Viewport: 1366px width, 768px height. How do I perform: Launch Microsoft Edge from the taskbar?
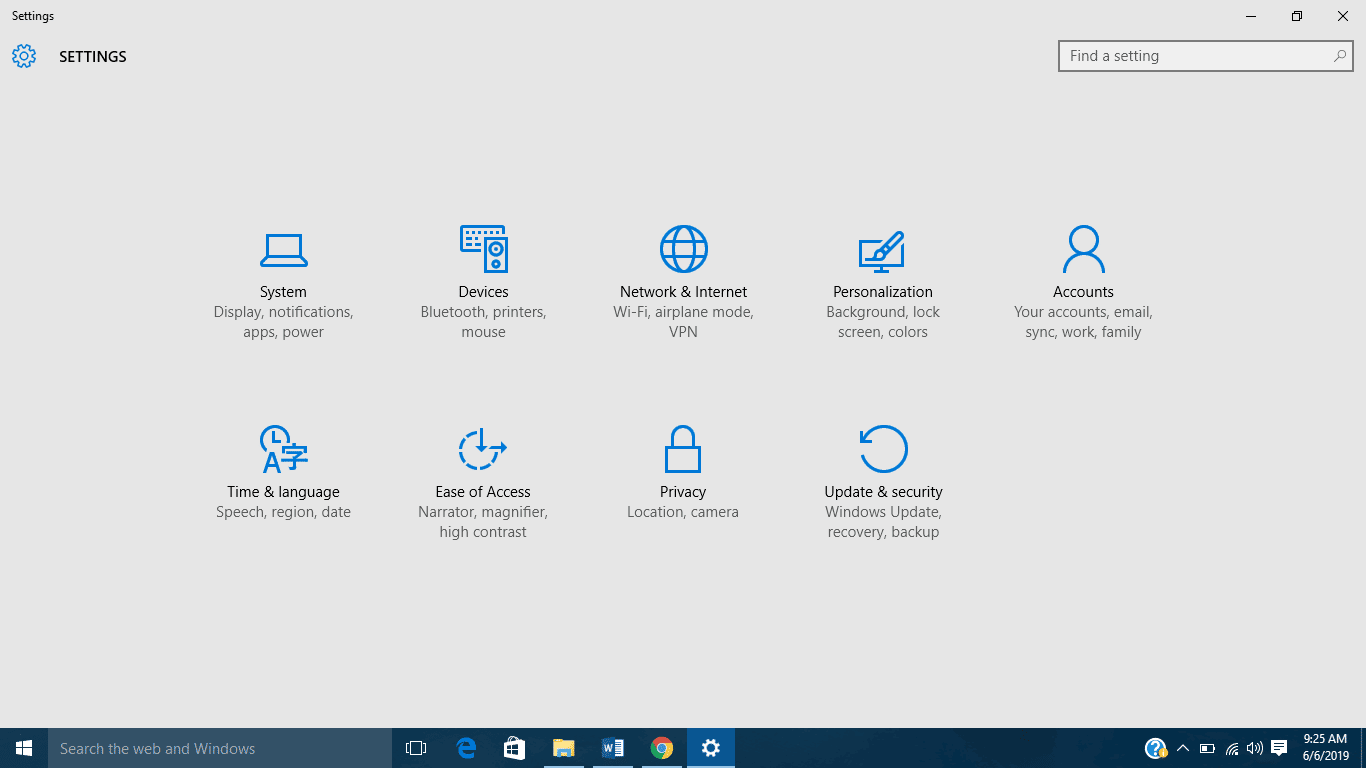coord(466,748)
